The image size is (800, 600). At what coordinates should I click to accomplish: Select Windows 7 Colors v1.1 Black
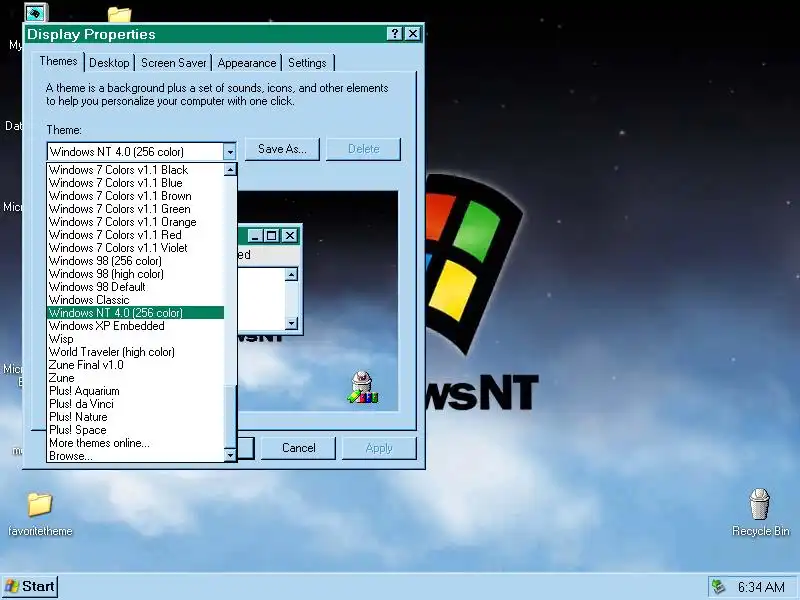click(135, 170)
